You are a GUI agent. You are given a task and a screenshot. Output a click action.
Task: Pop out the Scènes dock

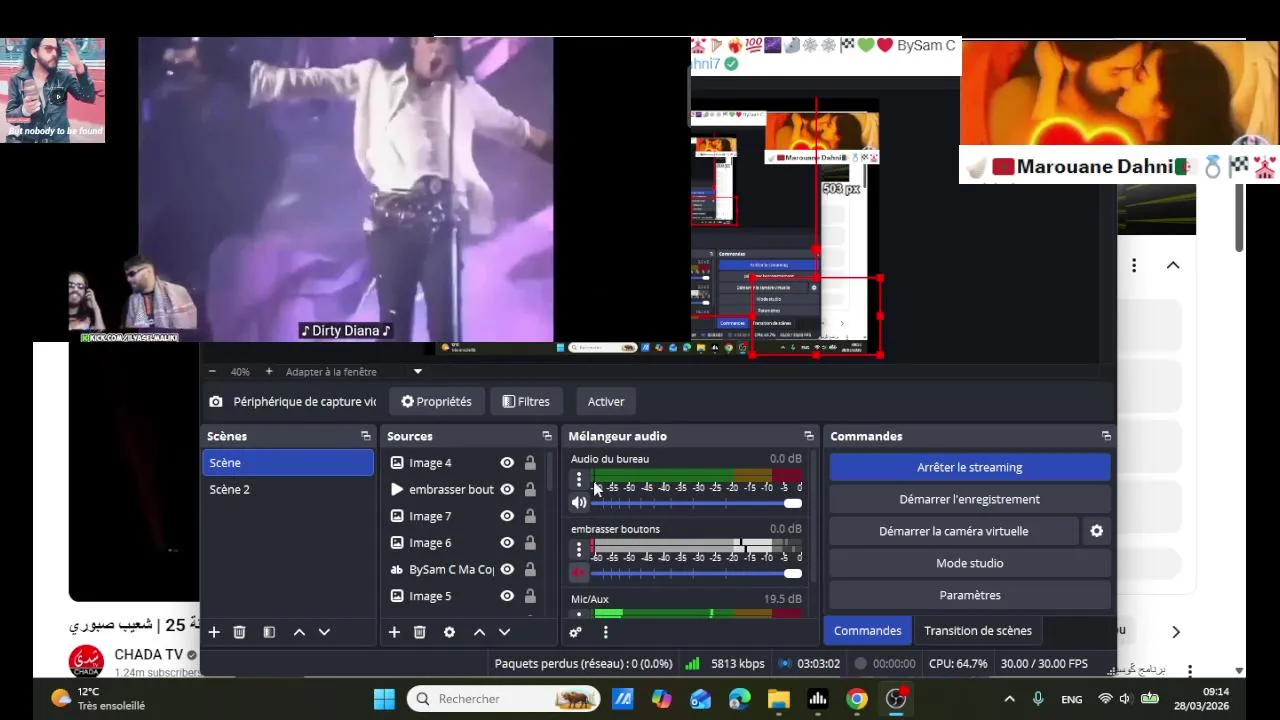tap(366, 436)
